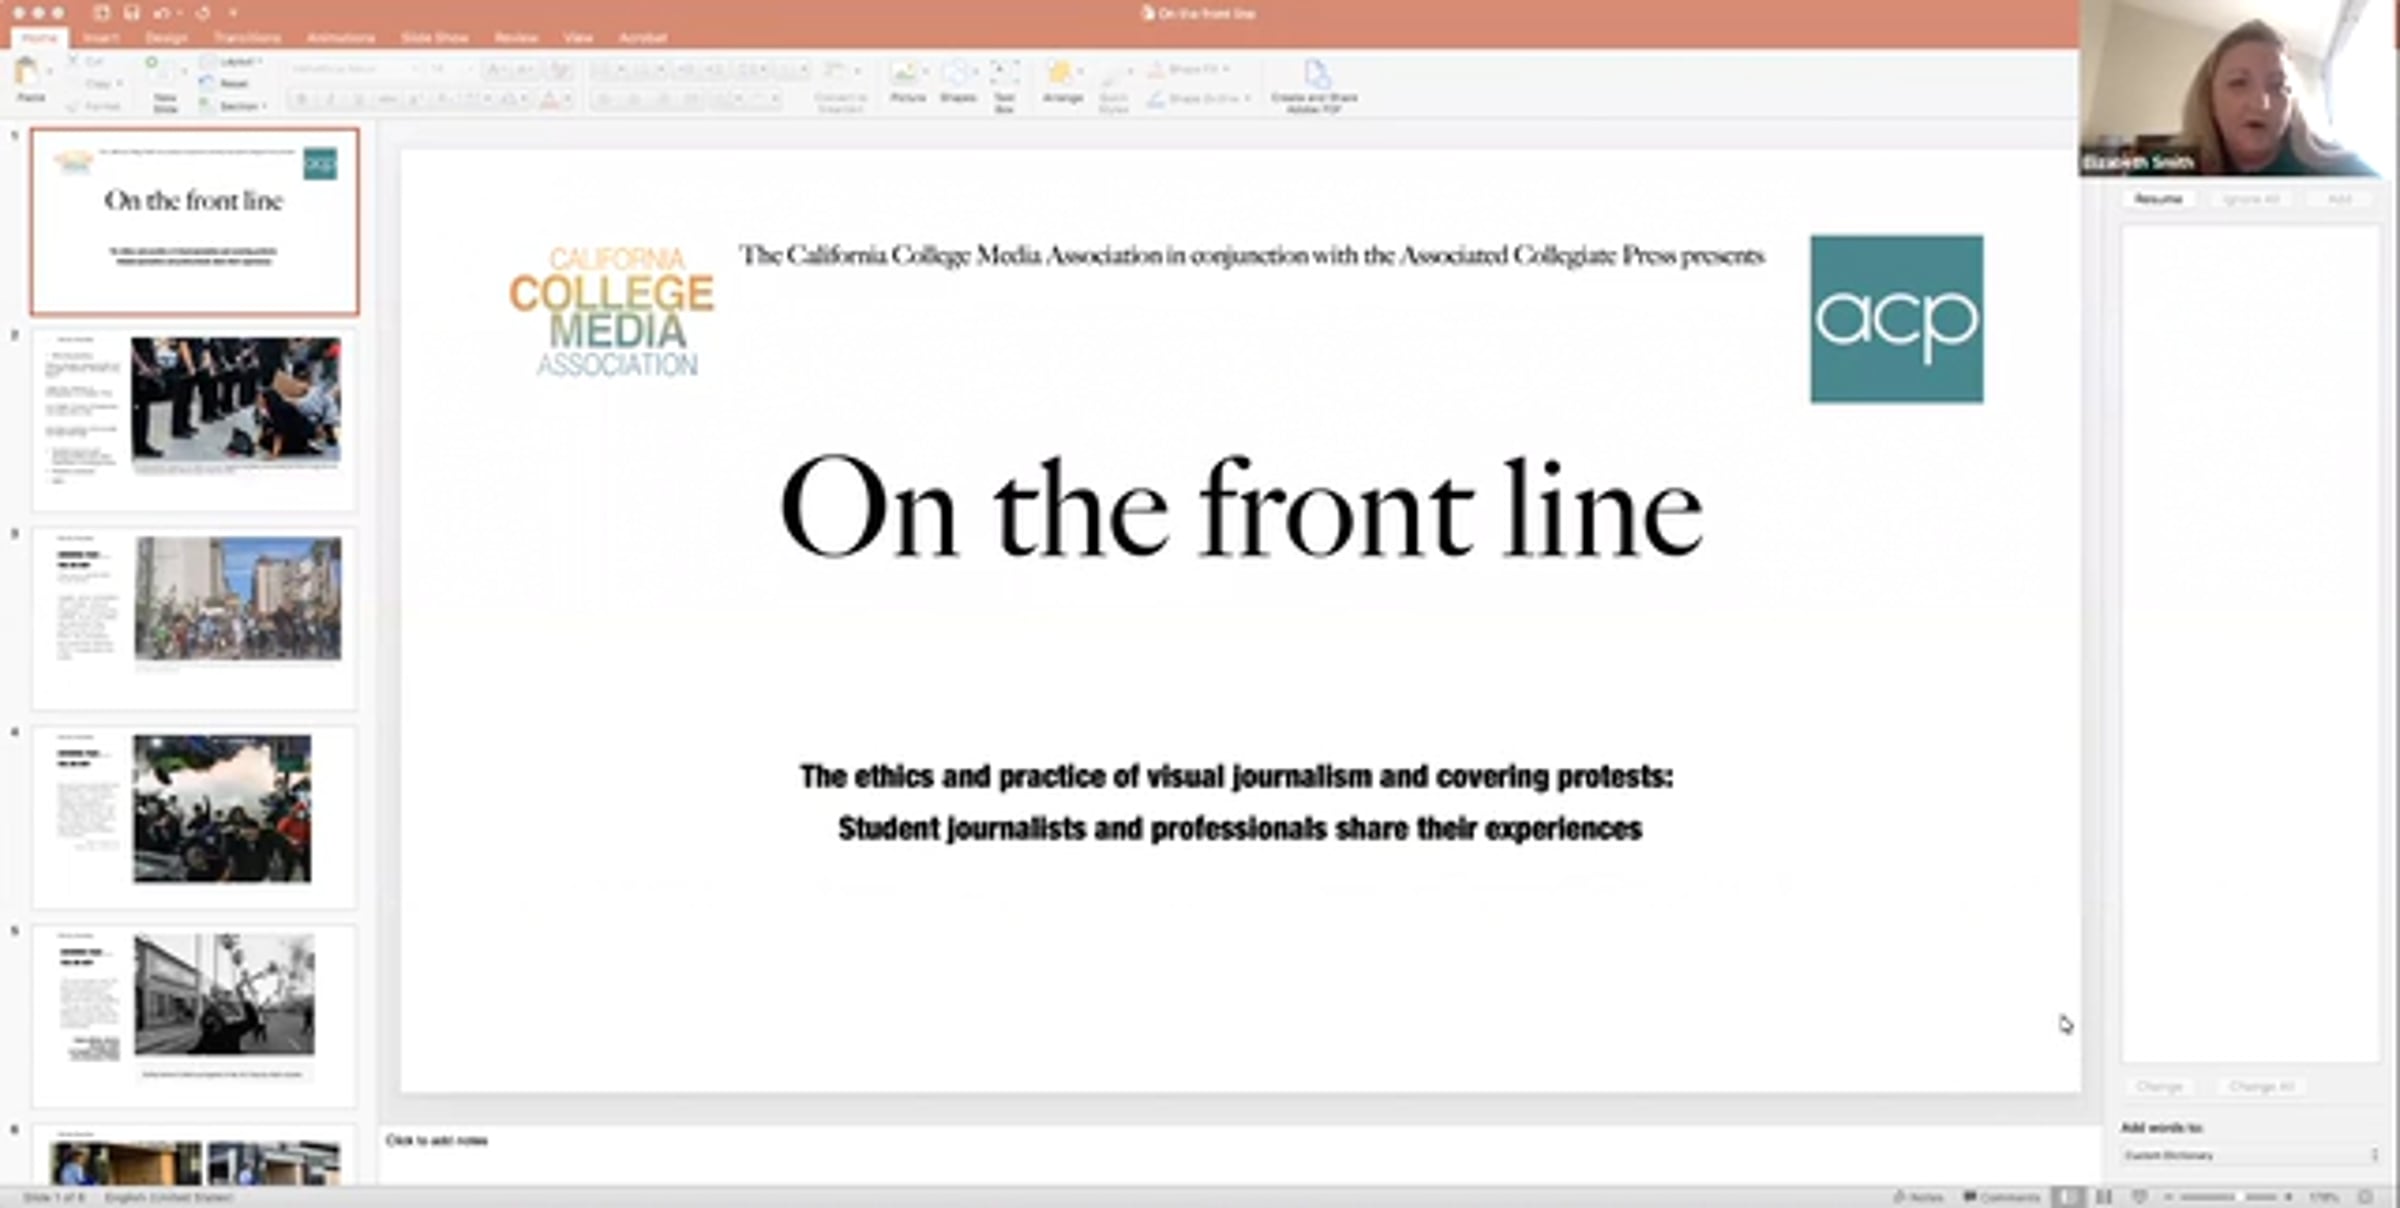Open Quick Styles

(1113, 90)
